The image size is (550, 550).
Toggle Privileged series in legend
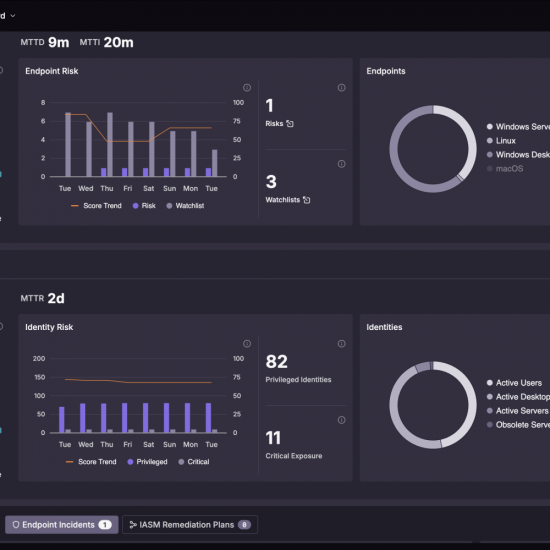click(x=147, y=462)
